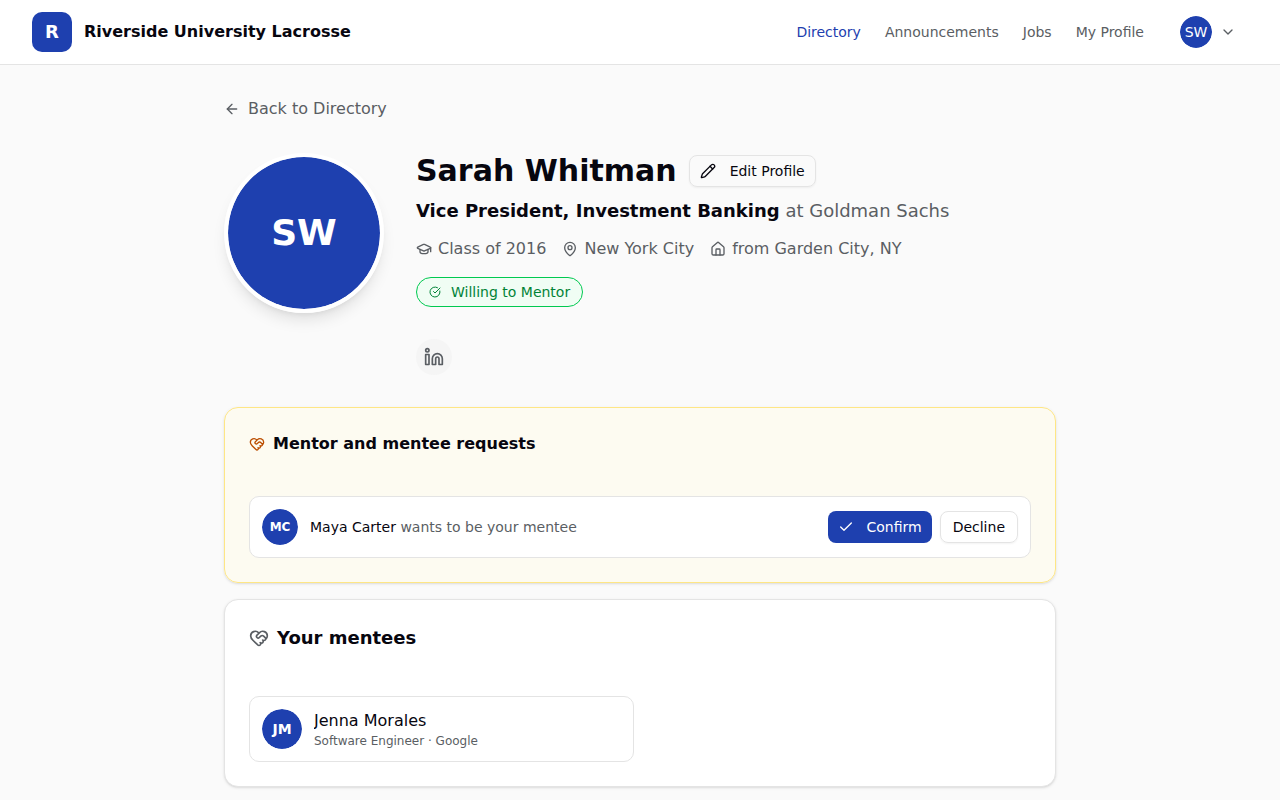Click the Sarah Whitman heading

tap(546, 170)
